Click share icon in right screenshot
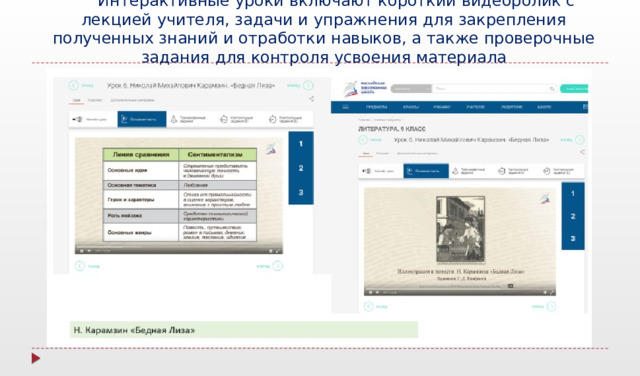 tap(582, 152)
